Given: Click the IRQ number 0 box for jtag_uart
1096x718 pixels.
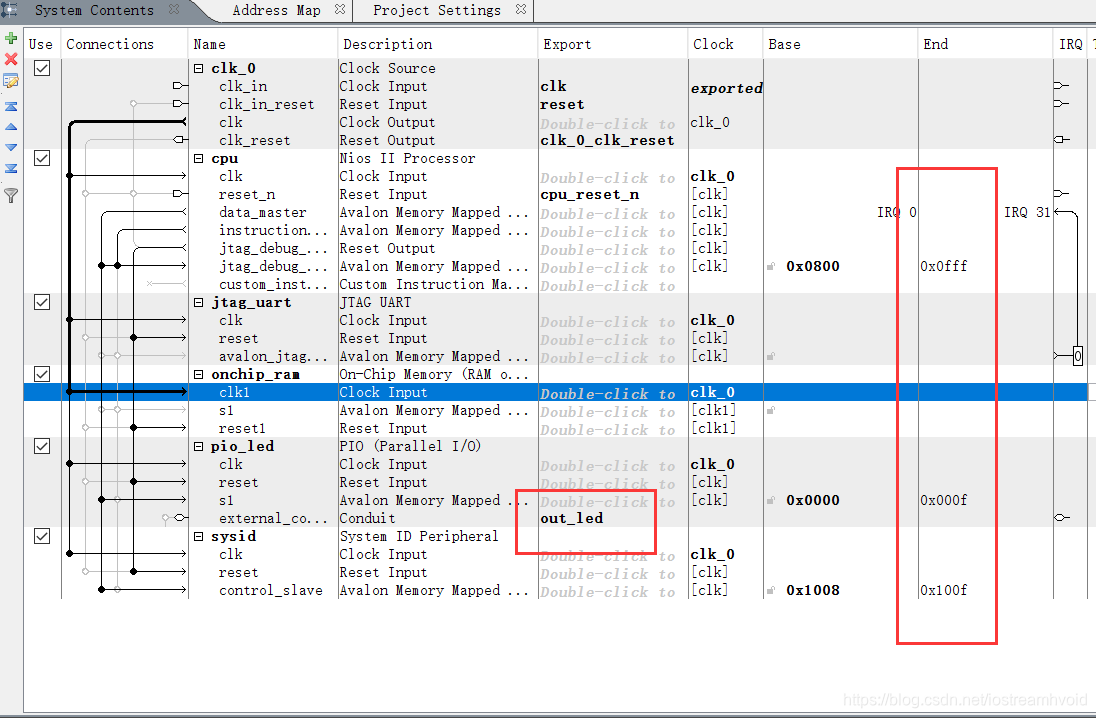Looking at the screenshot, I should coord(1078,357).
